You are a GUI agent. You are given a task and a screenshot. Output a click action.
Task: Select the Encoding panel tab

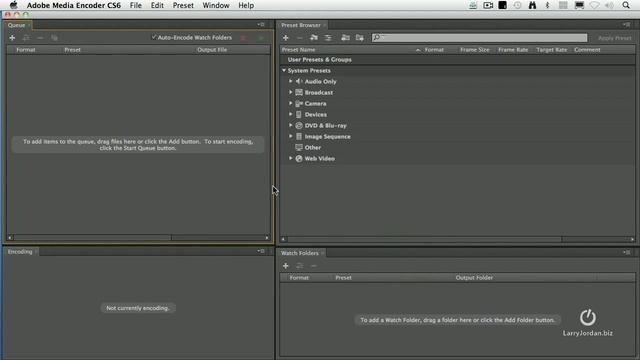click(x=20, y=252)
